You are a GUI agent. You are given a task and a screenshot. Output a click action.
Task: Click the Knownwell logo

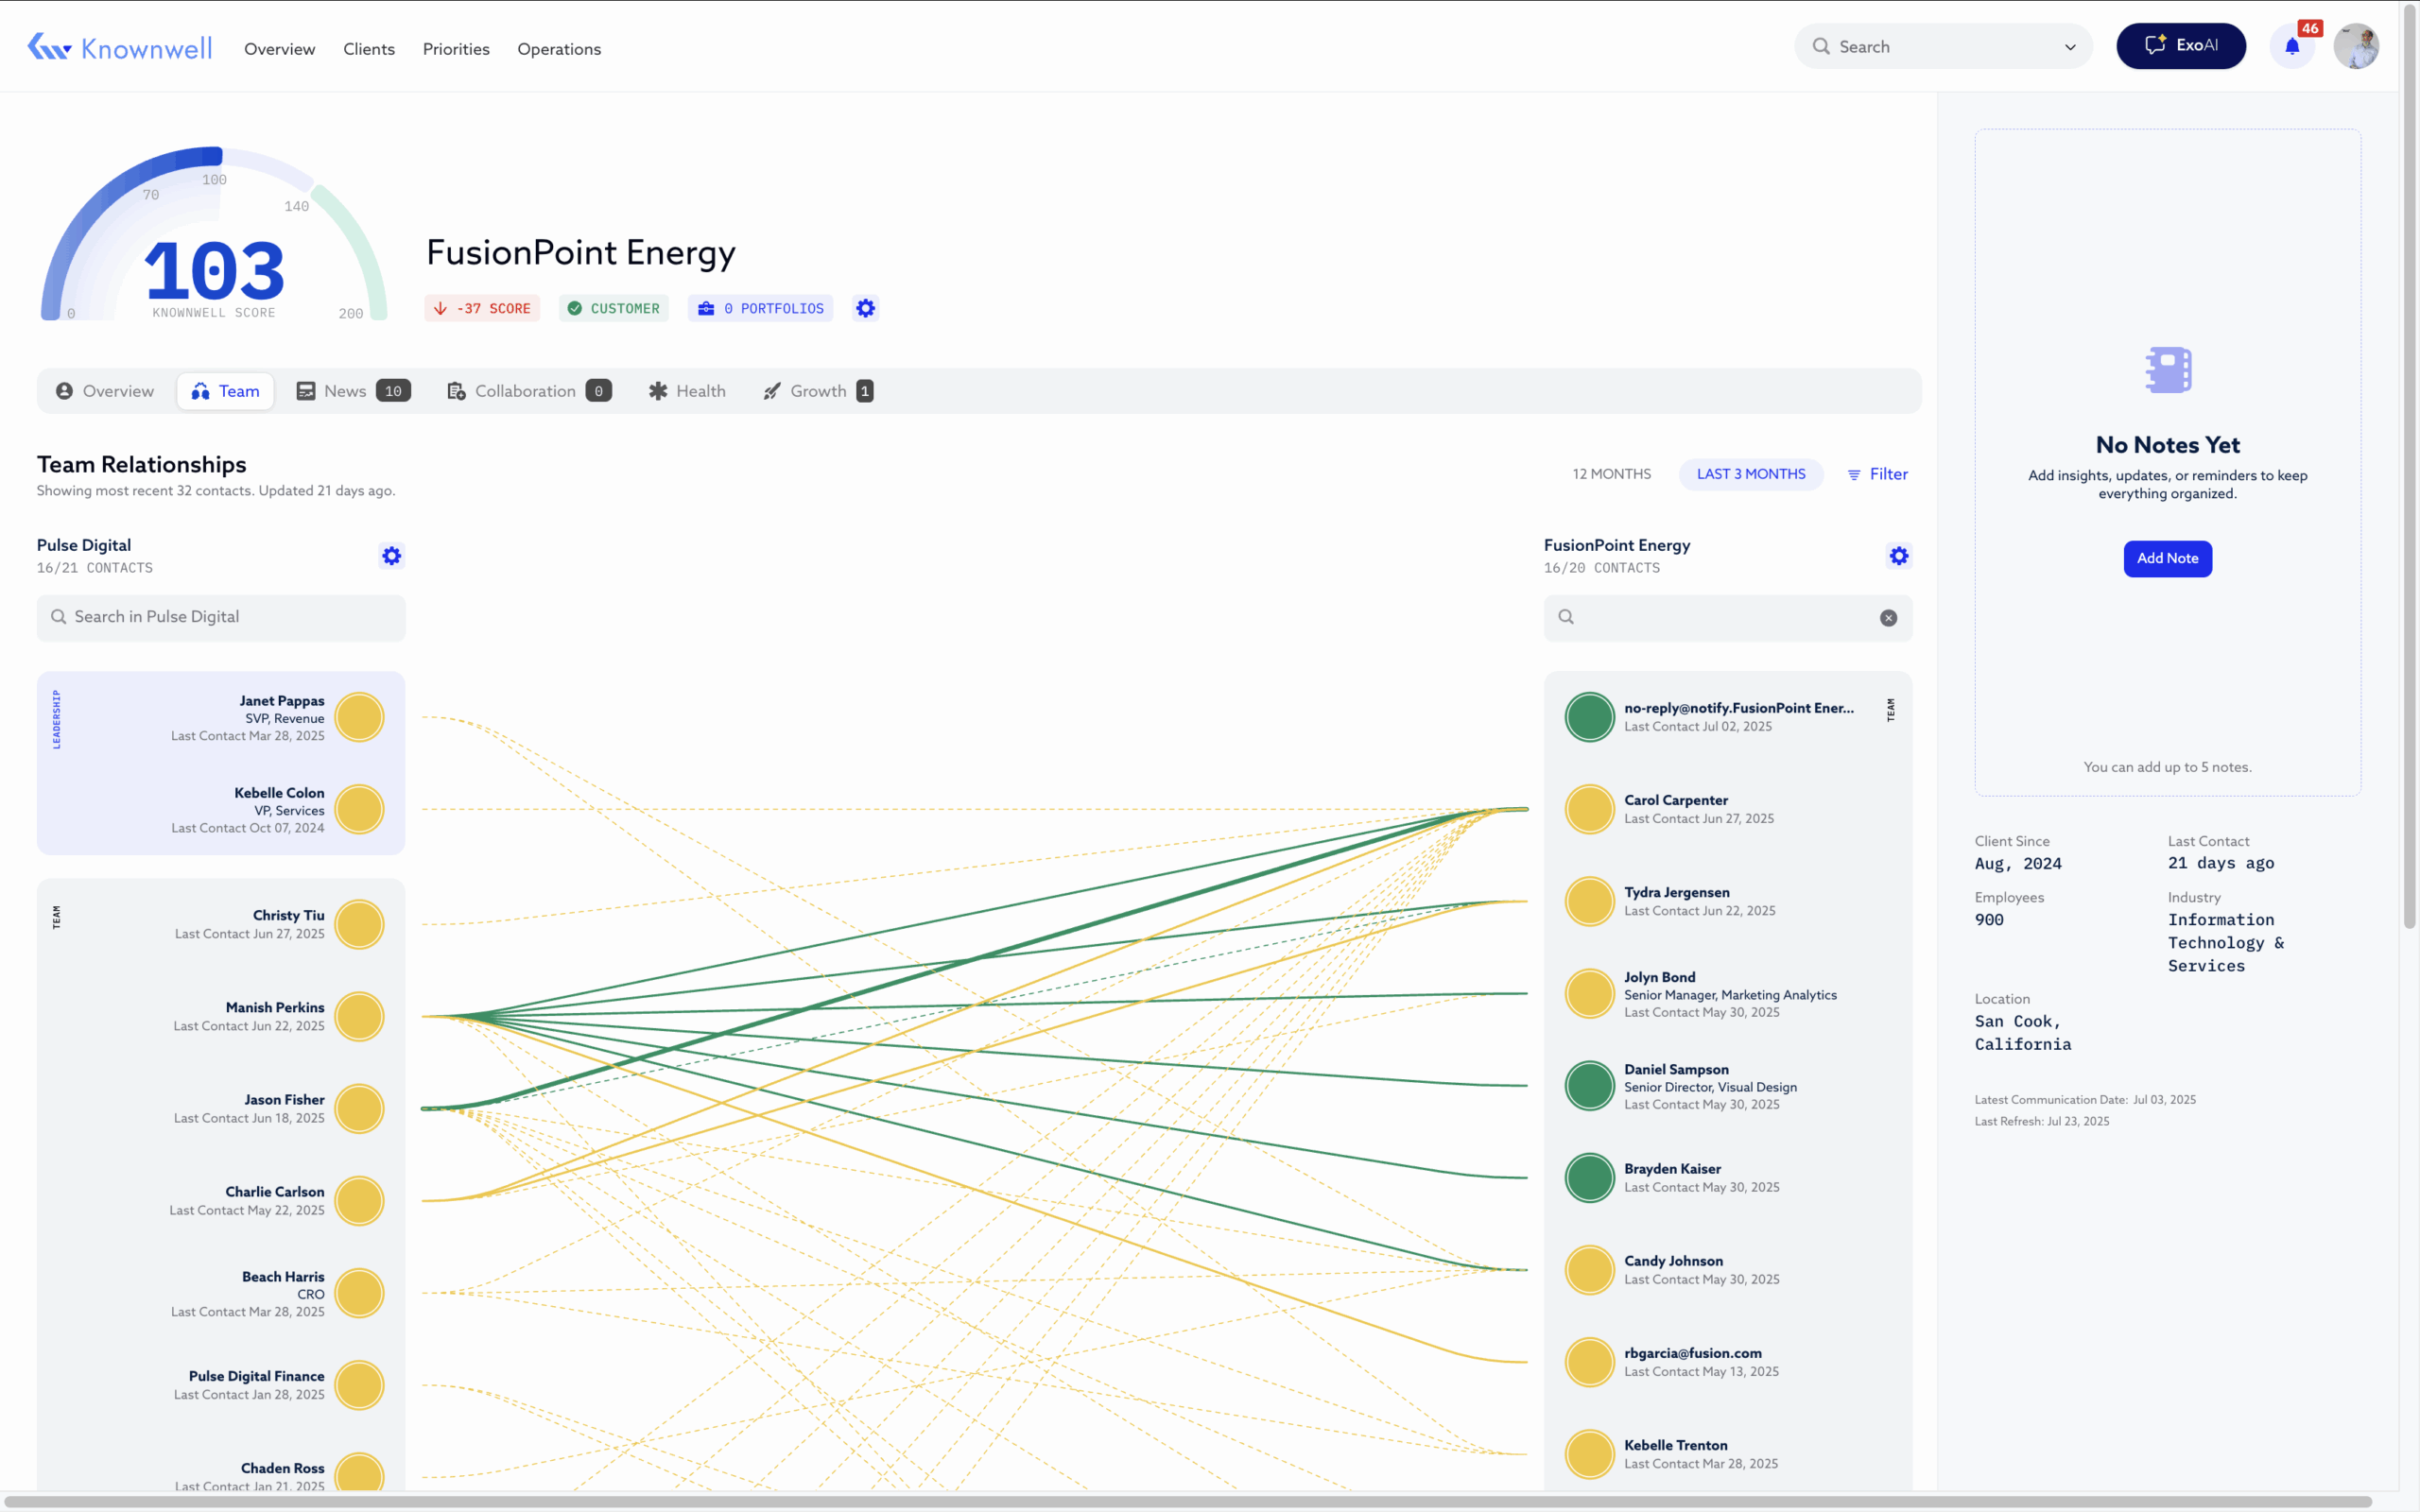(119, 47)
